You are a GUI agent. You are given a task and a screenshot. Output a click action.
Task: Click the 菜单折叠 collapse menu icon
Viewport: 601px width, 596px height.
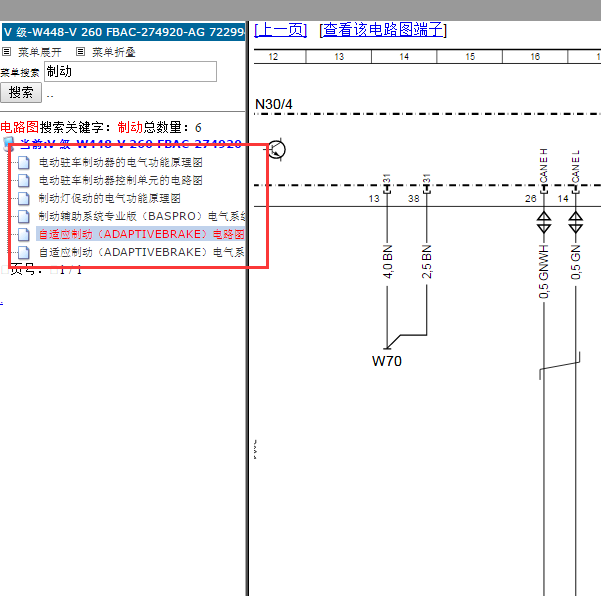pyautogui.click(x=80, y=51)
